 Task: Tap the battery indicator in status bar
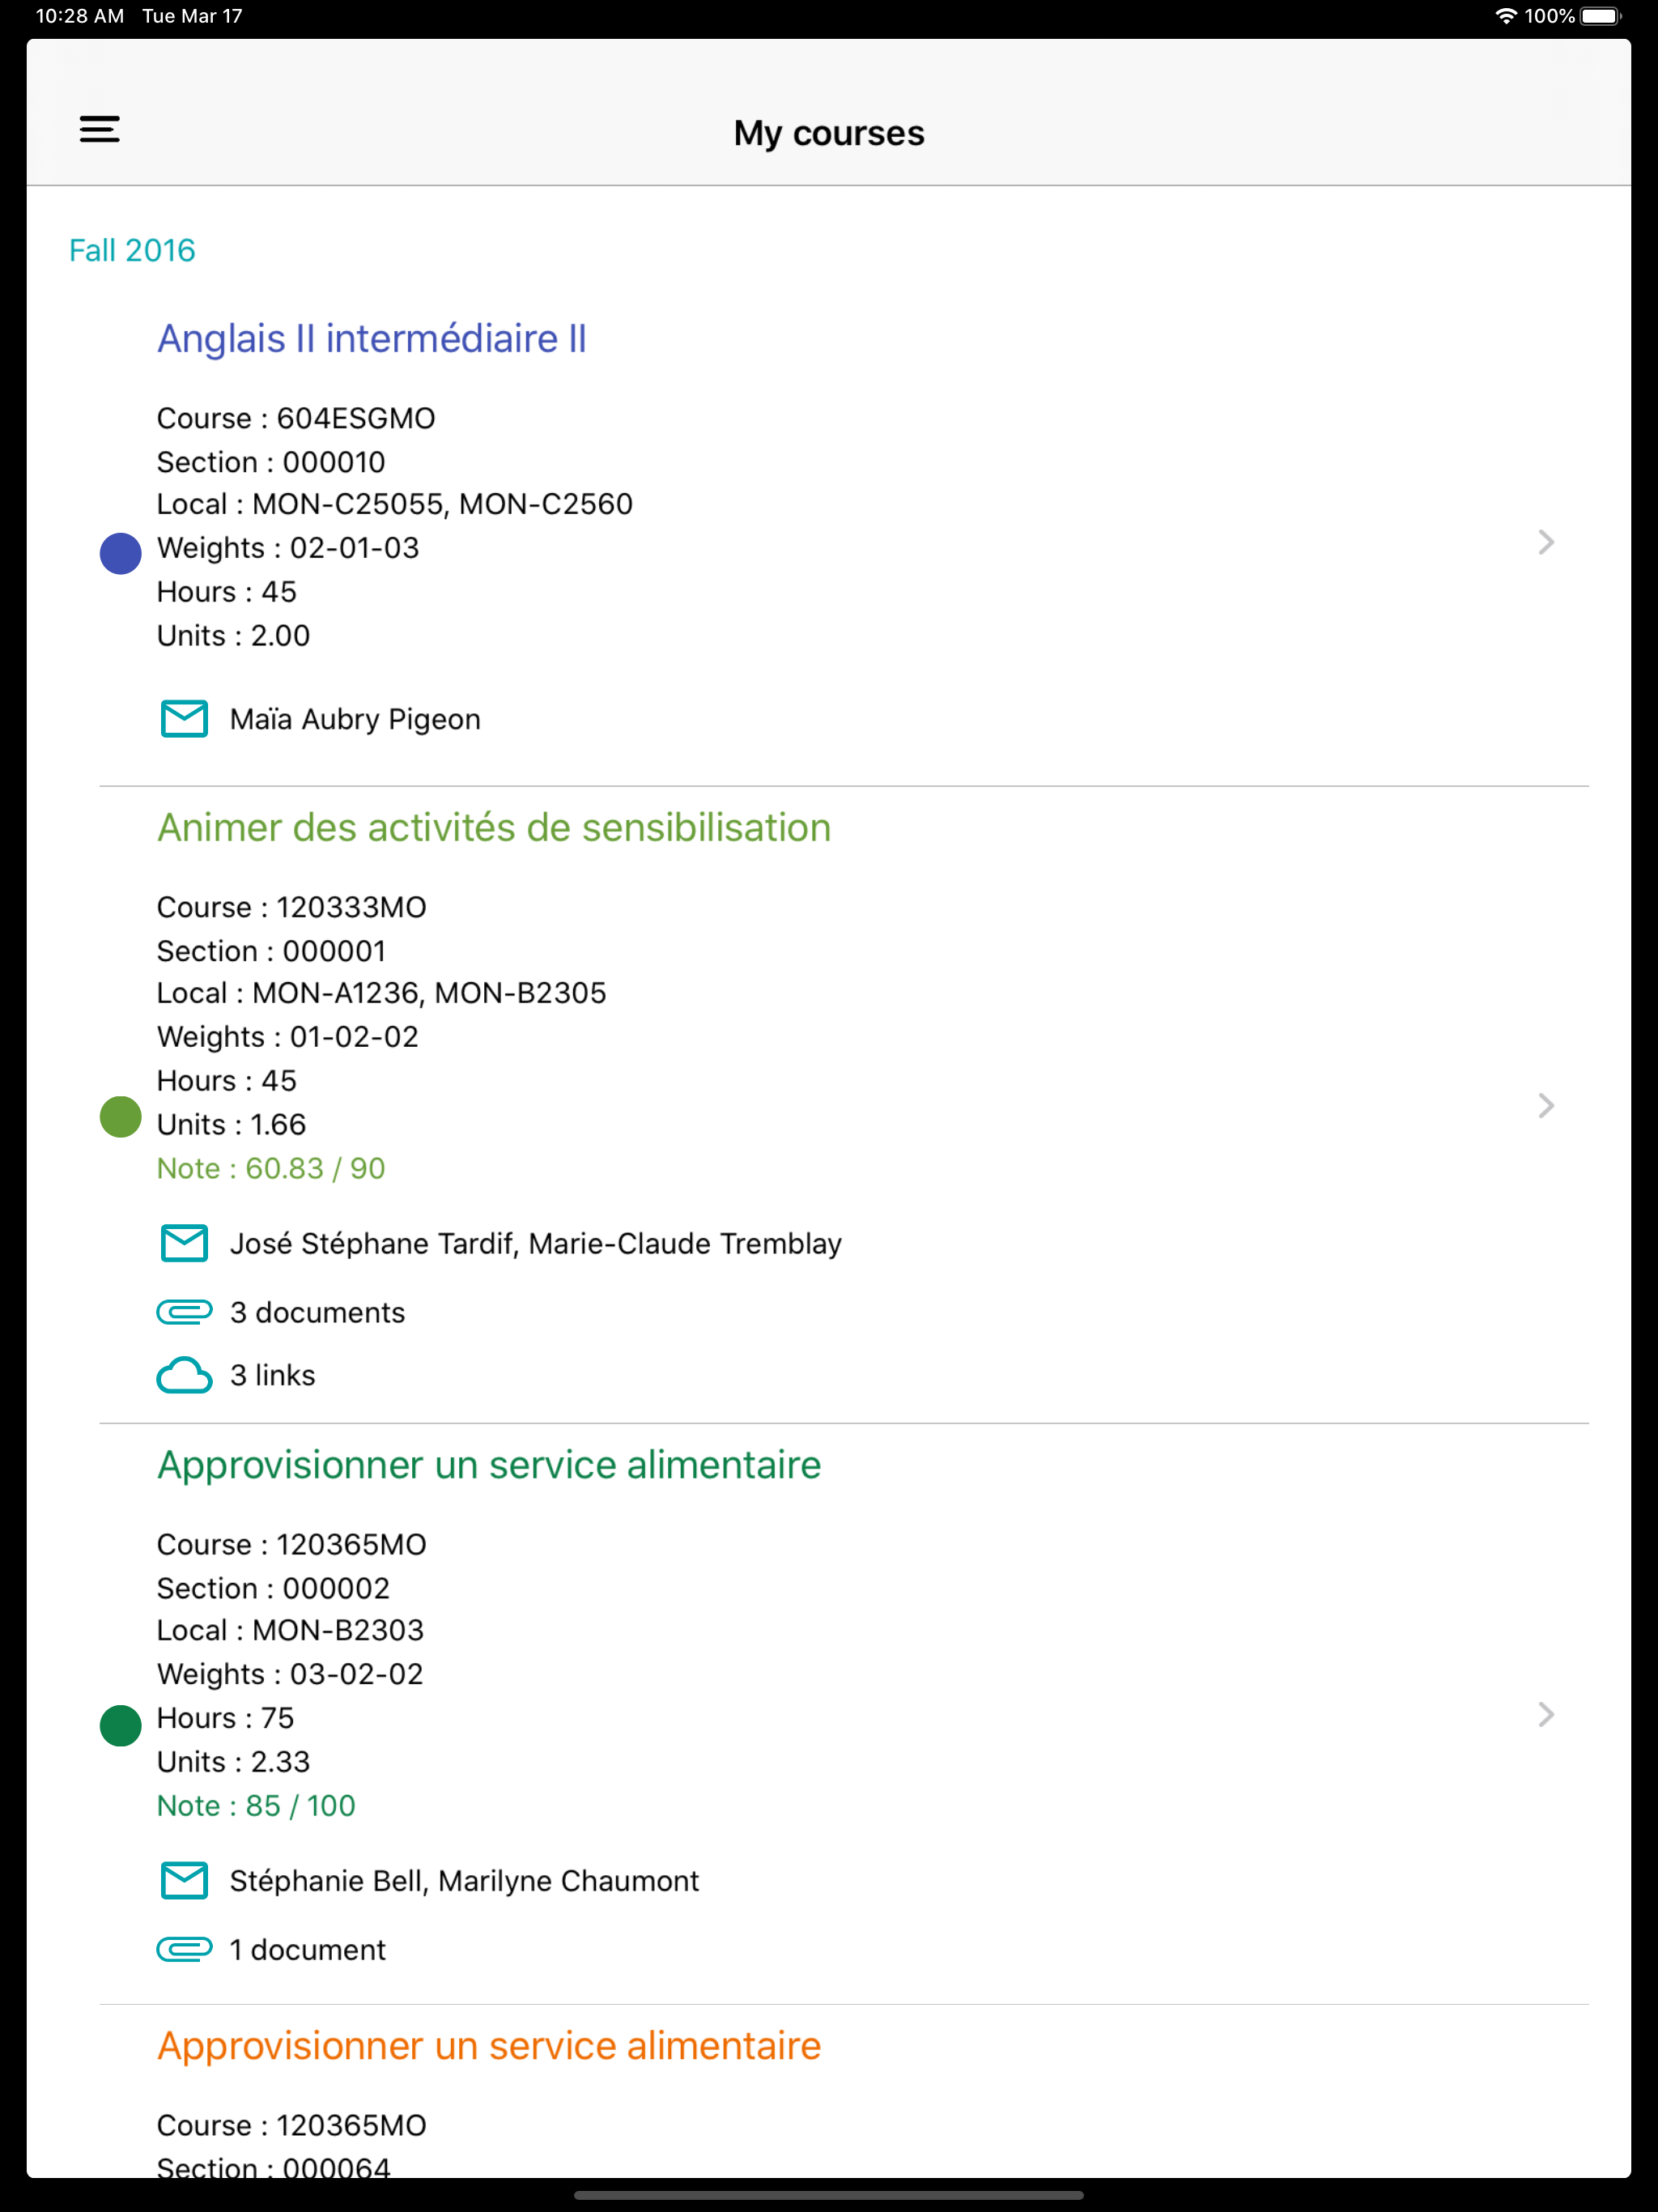pos(1601,16)
